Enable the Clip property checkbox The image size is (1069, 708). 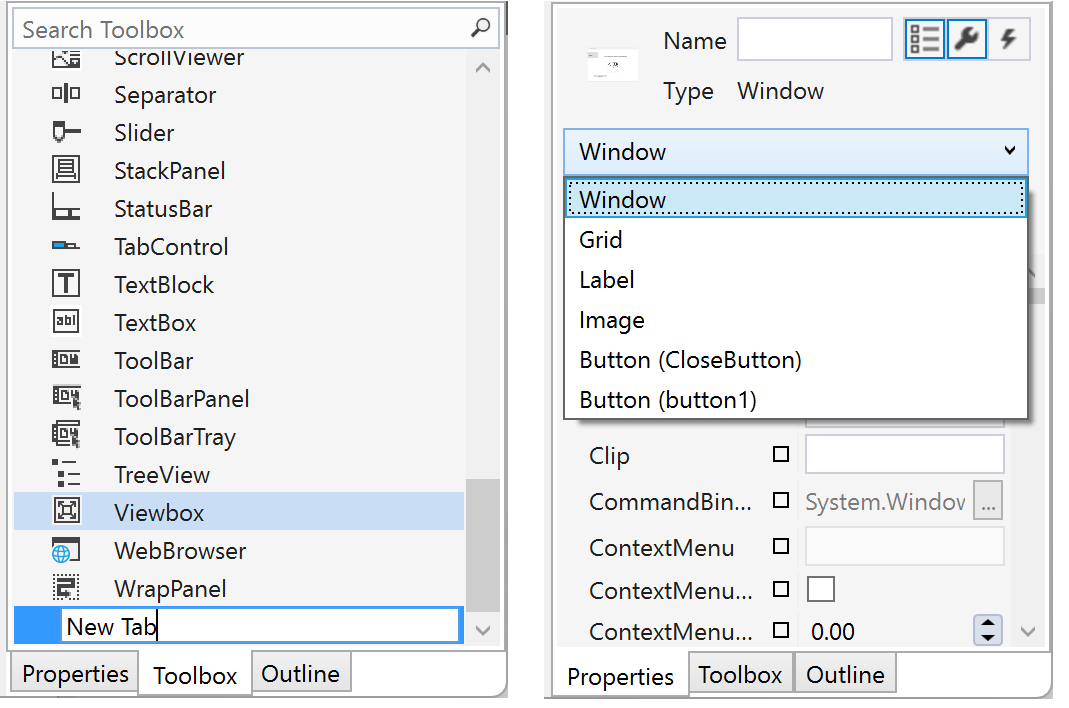tap(779, 454)
